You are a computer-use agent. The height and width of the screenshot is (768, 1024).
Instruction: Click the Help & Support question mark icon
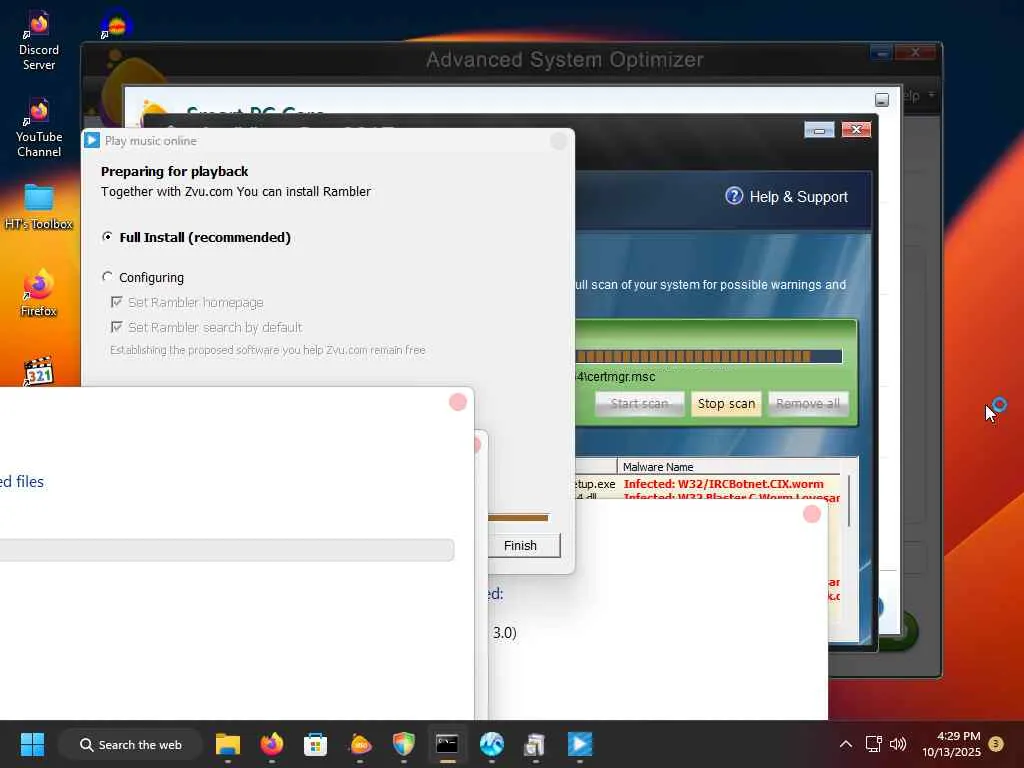[734, 196]
